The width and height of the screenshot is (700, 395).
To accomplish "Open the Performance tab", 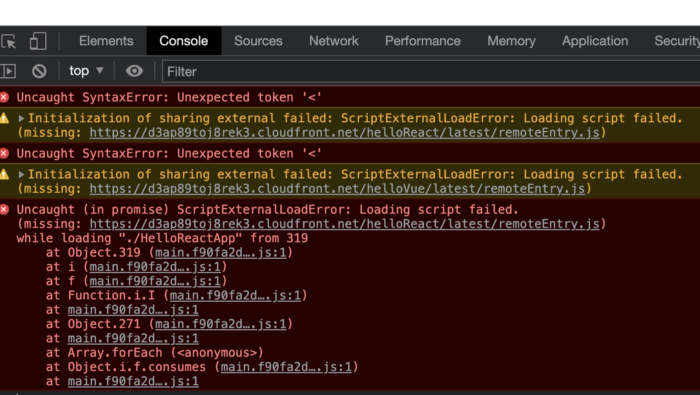I will click(x=423, y=41).
